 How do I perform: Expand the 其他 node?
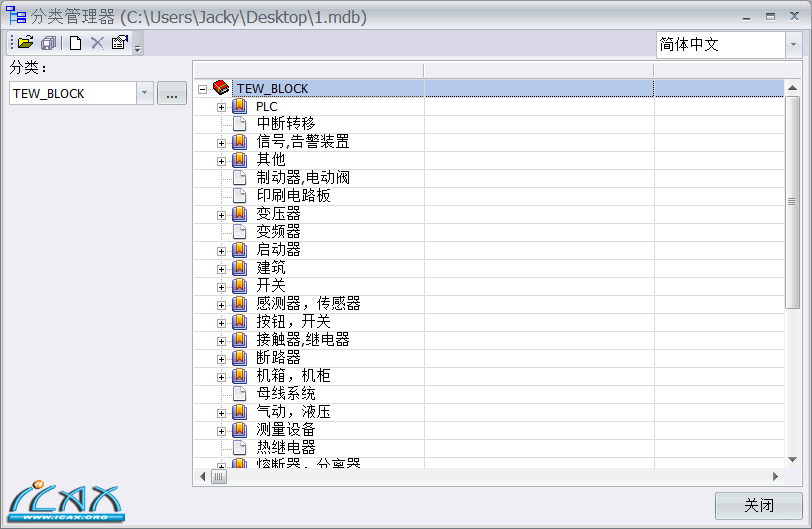[221, 161]
